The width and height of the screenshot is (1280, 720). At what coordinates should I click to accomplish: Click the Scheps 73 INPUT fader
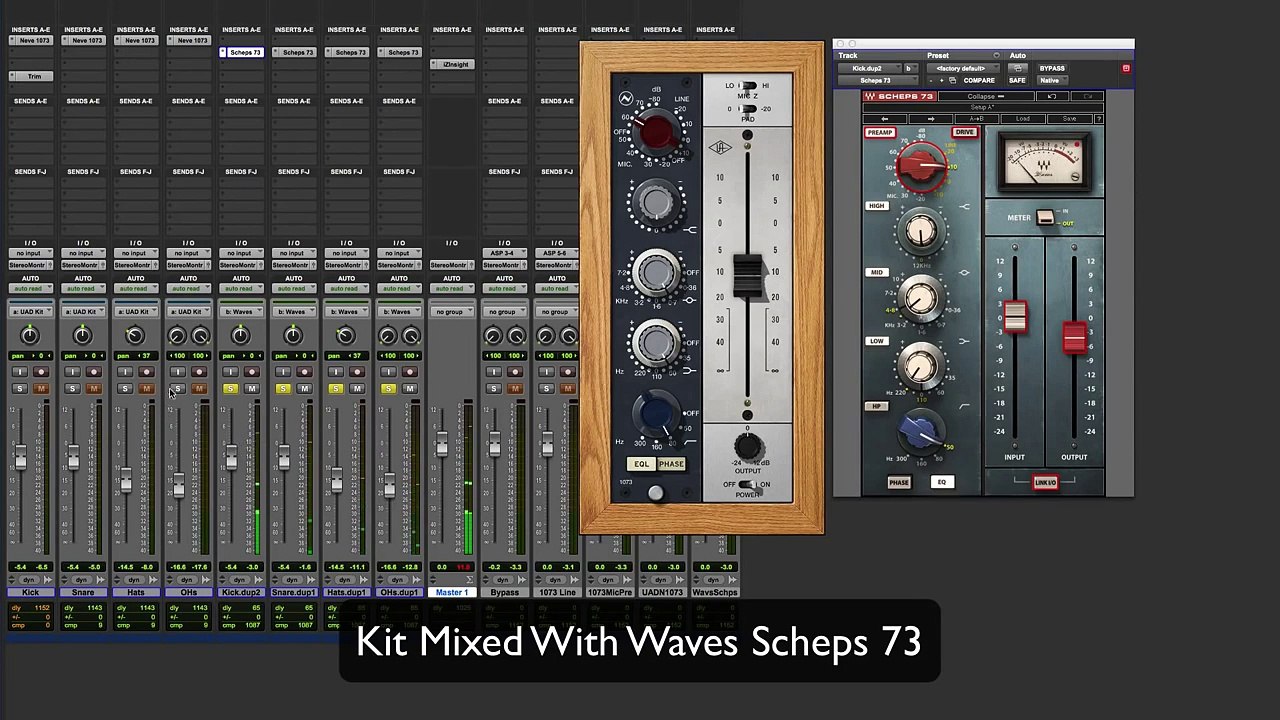click(x=1015, y=317)
